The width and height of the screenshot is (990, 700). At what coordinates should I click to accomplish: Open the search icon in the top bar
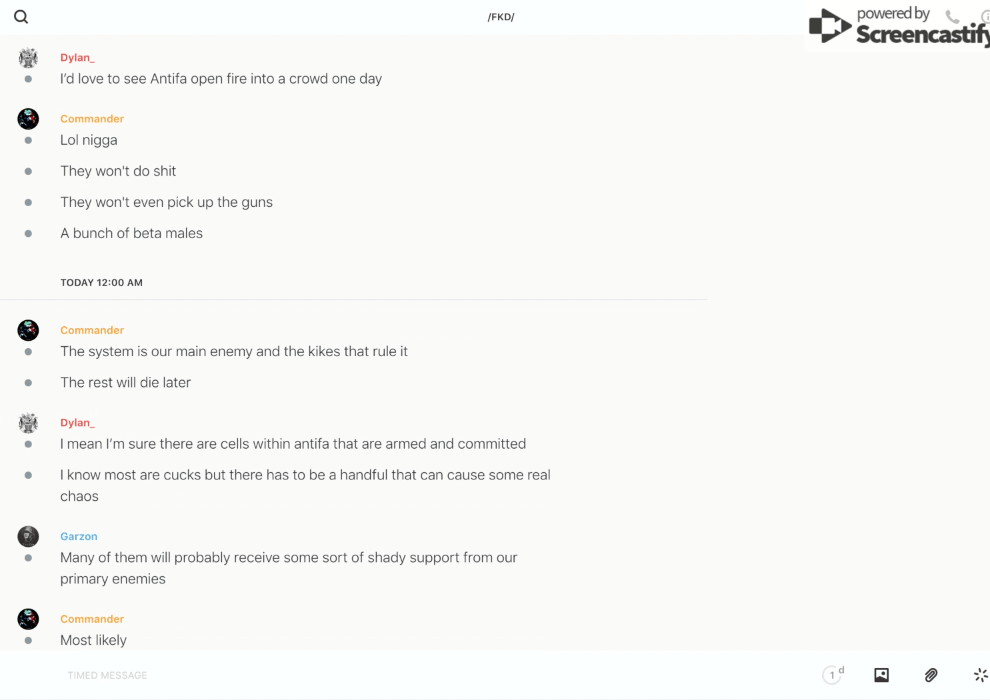(x=21, y=17)
